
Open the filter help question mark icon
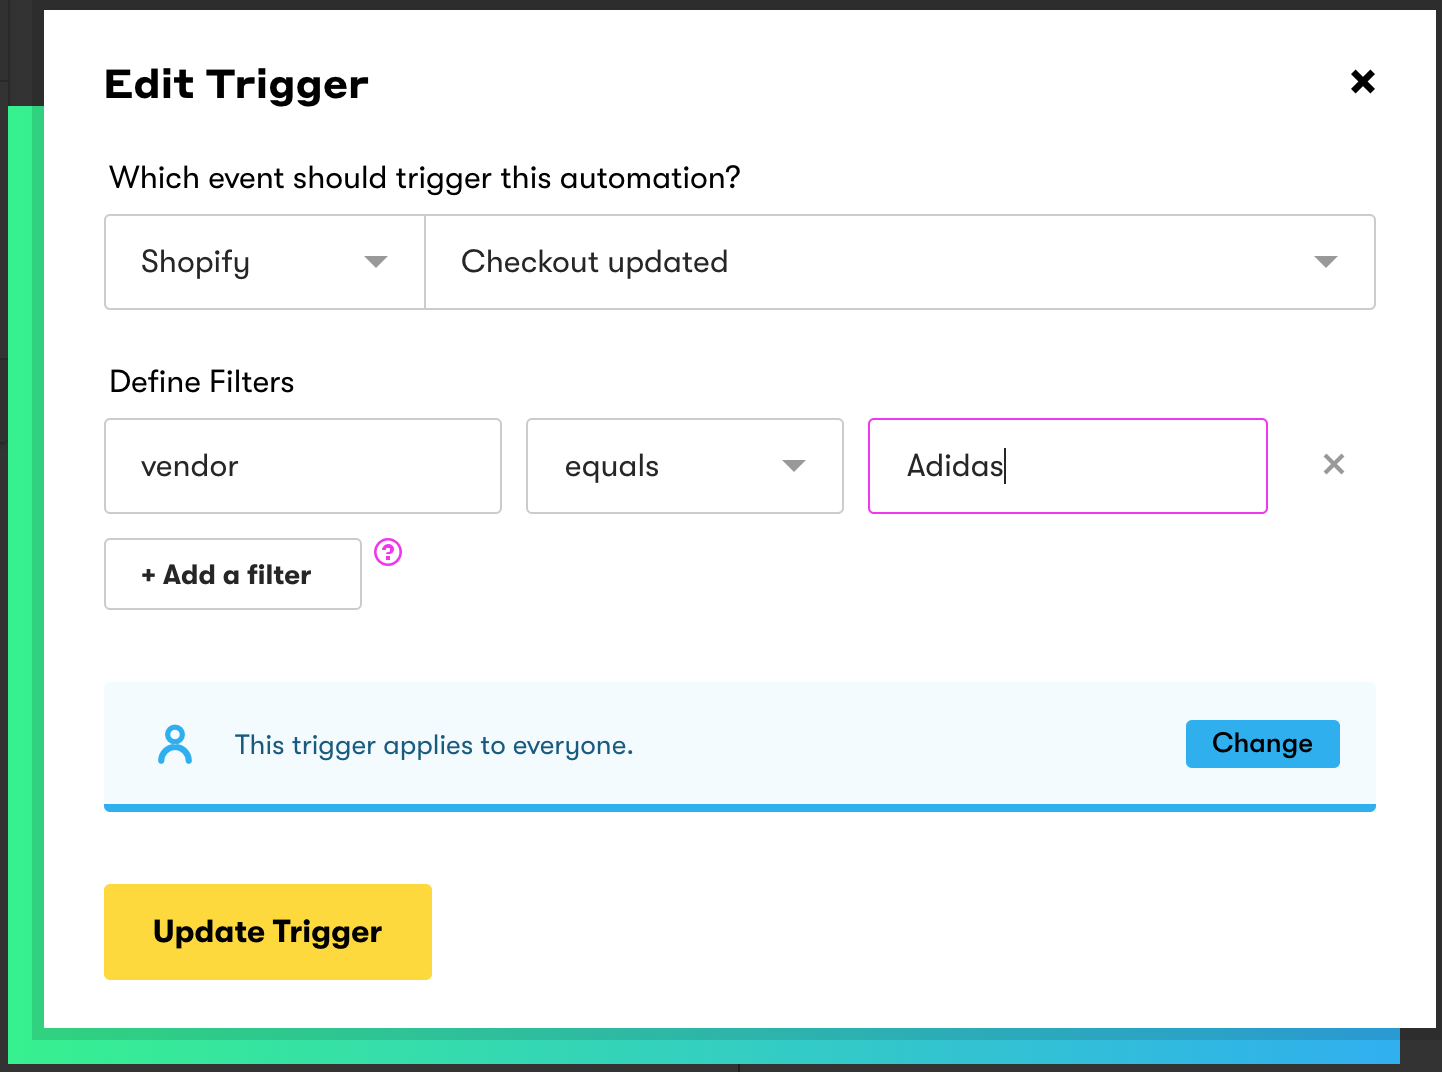click(x=388, y=552)
